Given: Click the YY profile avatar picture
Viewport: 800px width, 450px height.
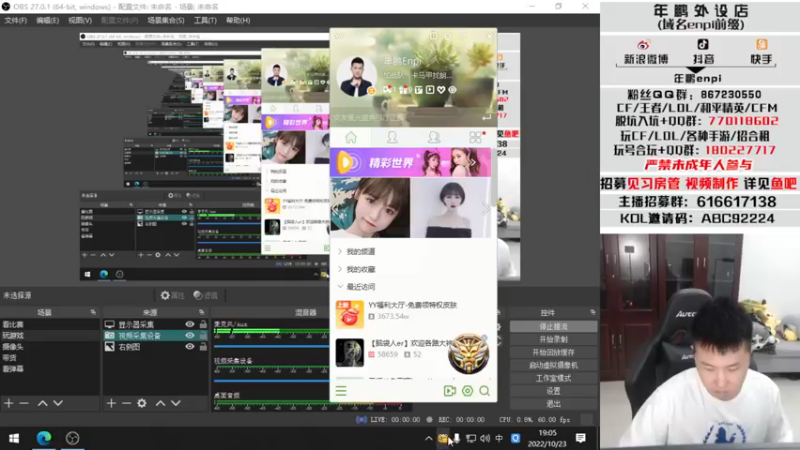Looking at the screenshot, I should pyautogui.click(x=356, y=76).
